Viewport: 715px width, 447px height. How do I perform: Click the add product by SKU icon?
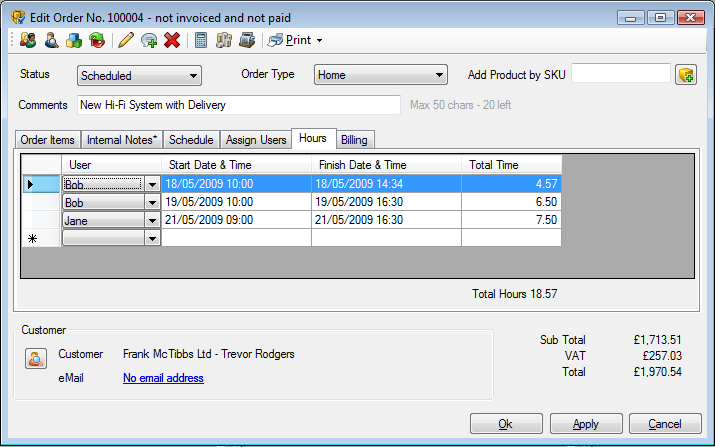(x=685, y=75)
